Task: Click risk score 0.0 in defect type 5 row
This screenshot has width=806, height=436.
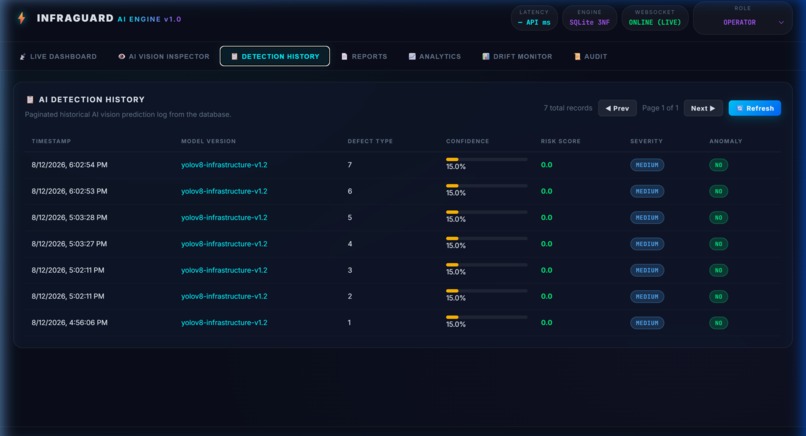Action: 546,217
